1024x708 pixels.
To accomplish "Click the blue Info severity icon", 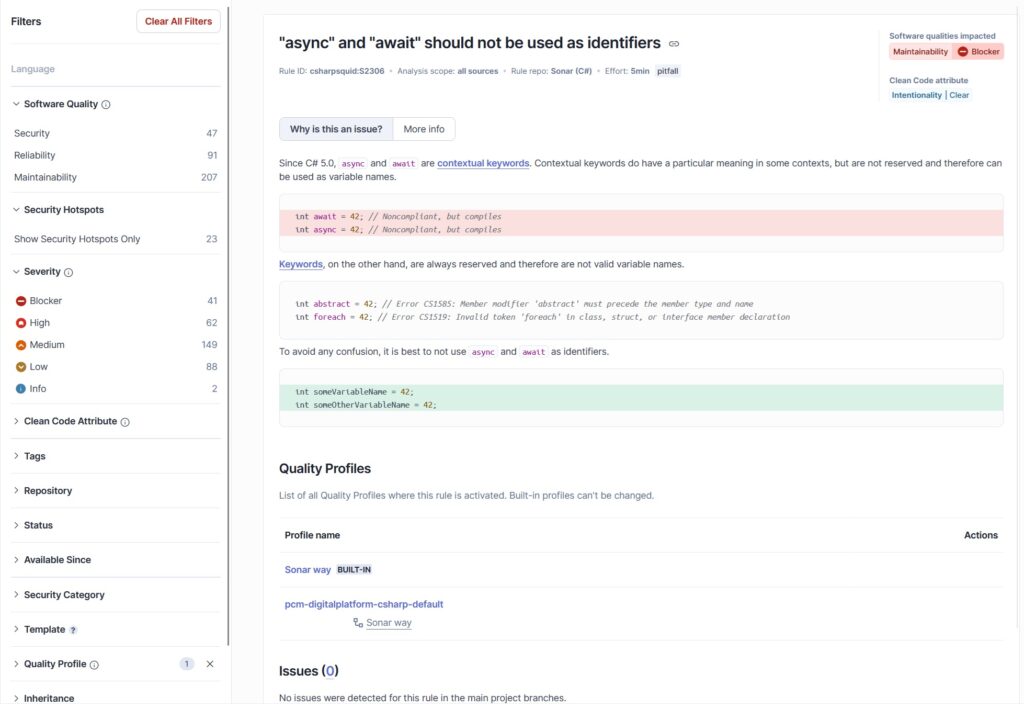I will (21, 388).
